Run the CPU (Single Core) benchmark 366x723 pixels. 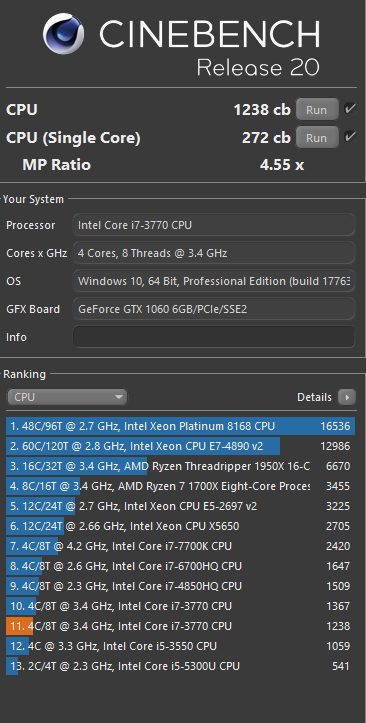(x=317, y=137)
